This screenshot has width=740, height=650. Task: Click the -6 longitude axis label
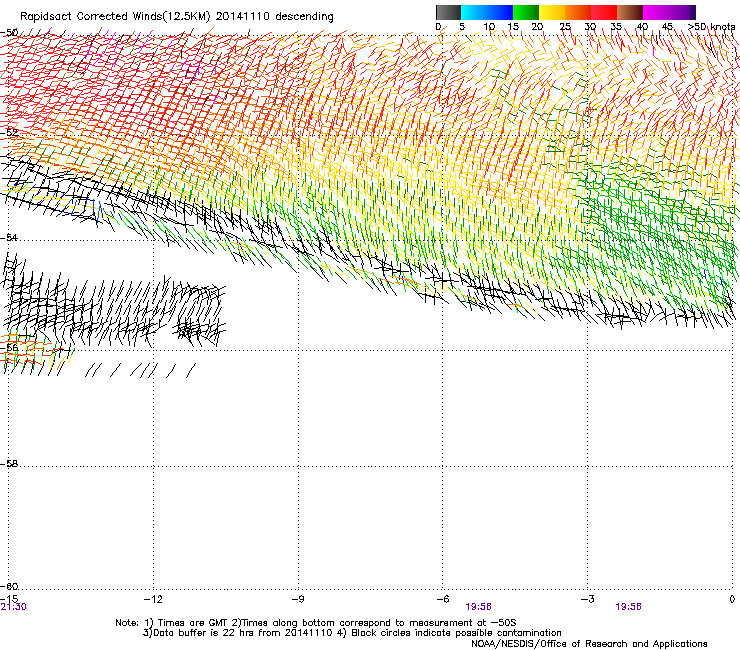[443, 599]
